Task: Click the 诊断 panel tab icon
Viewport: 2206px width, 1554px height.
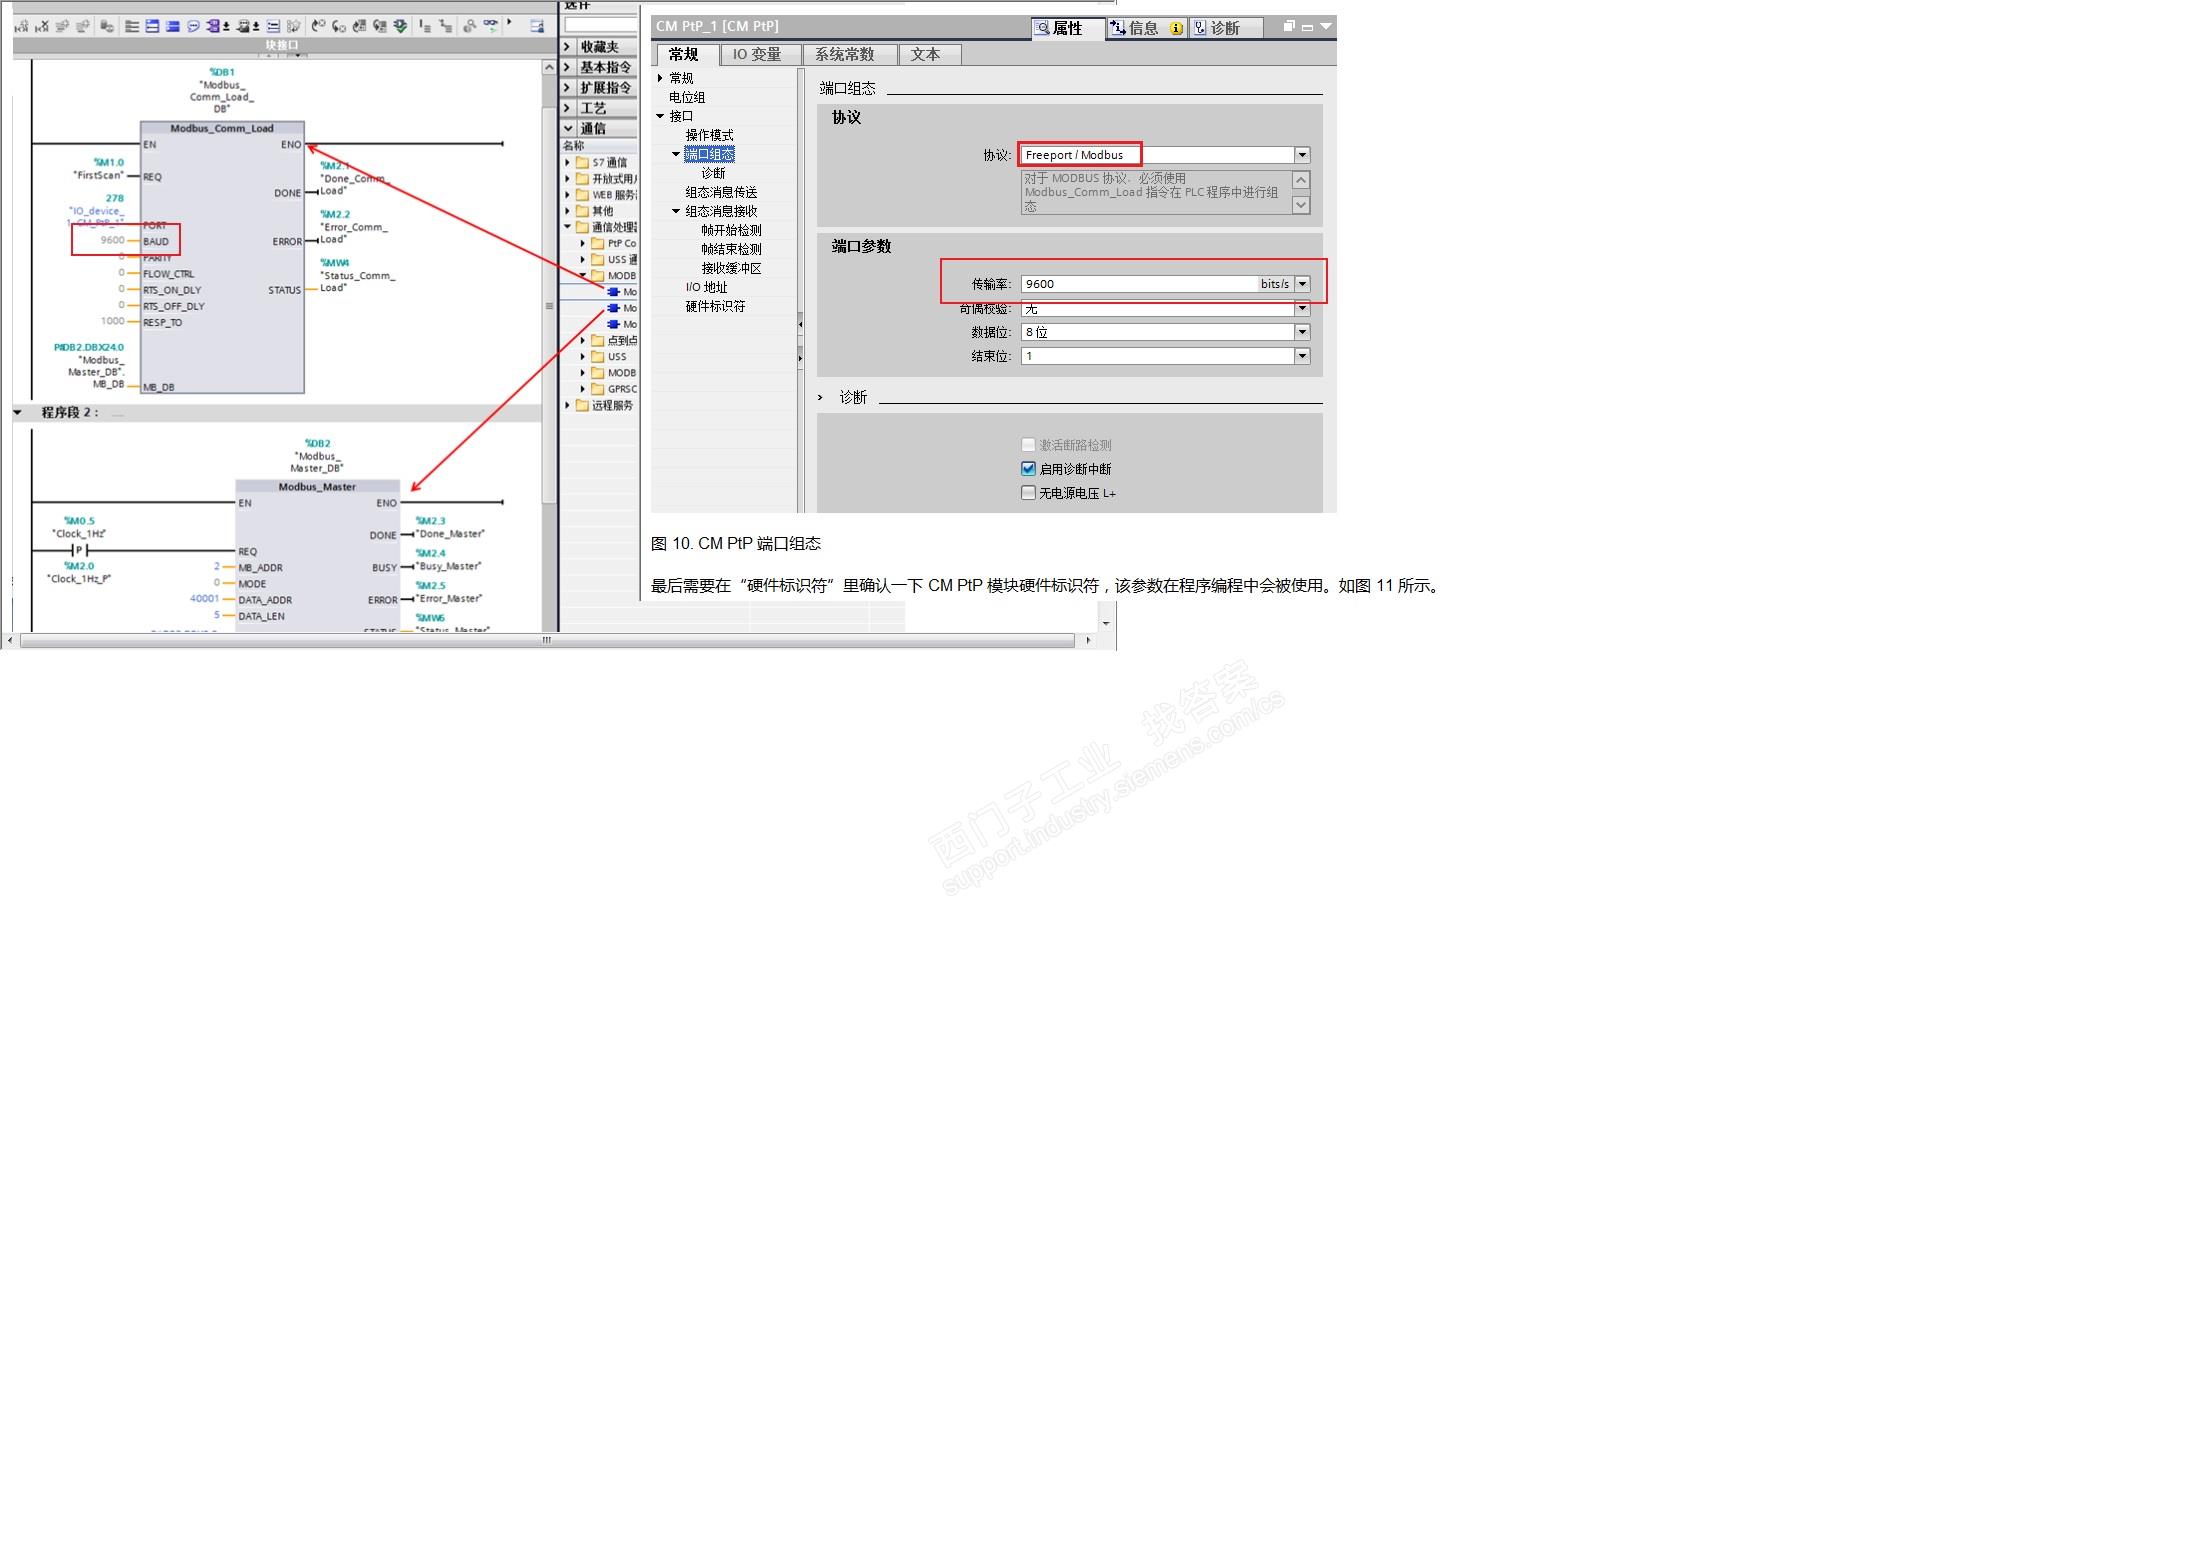Action: (x=1200, y=28)
